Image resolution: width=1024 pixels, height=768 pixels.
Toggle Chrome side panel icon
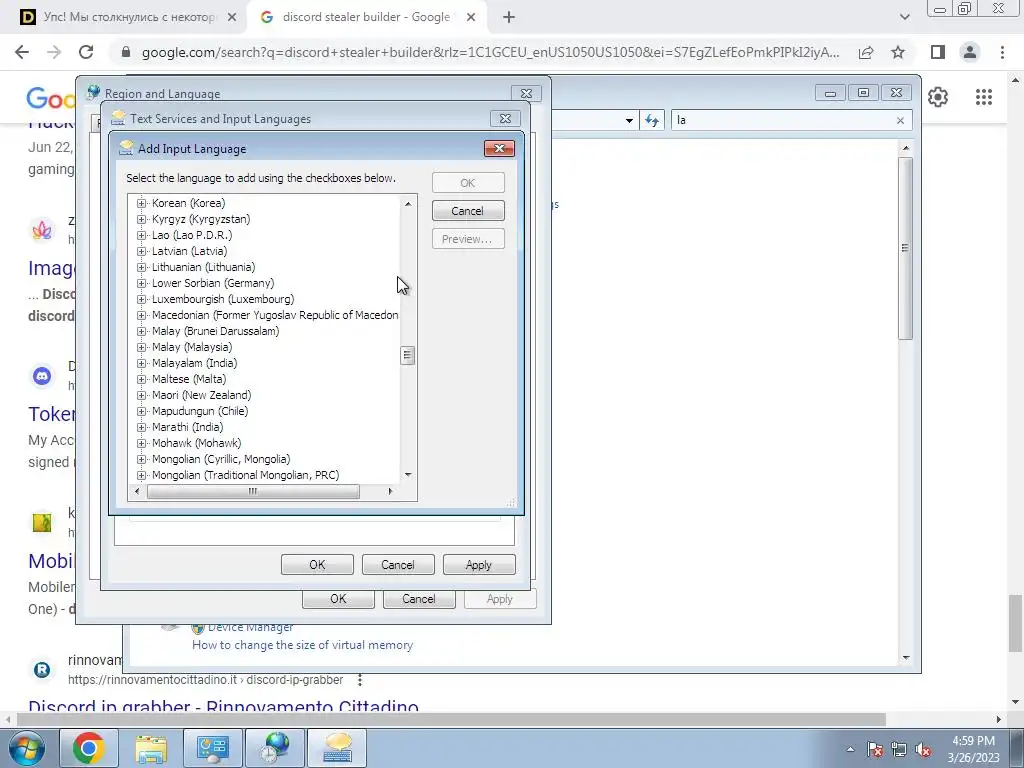(x=938, y=52)
